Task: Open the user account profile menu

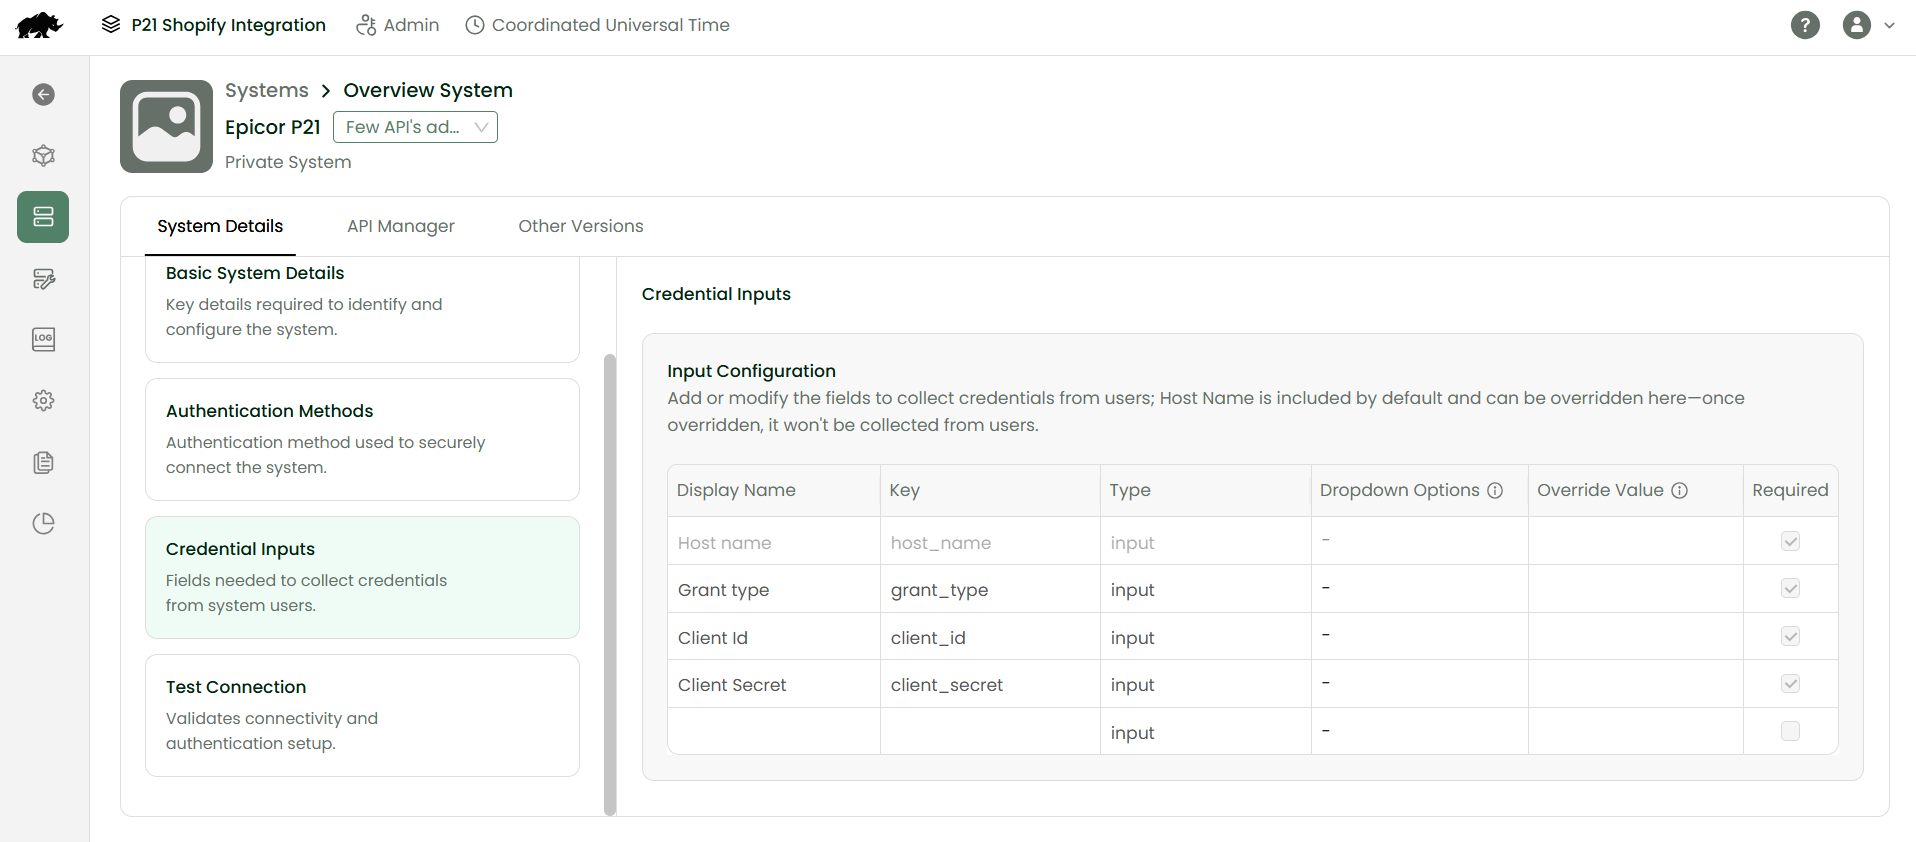Action: click(1868, 25)
